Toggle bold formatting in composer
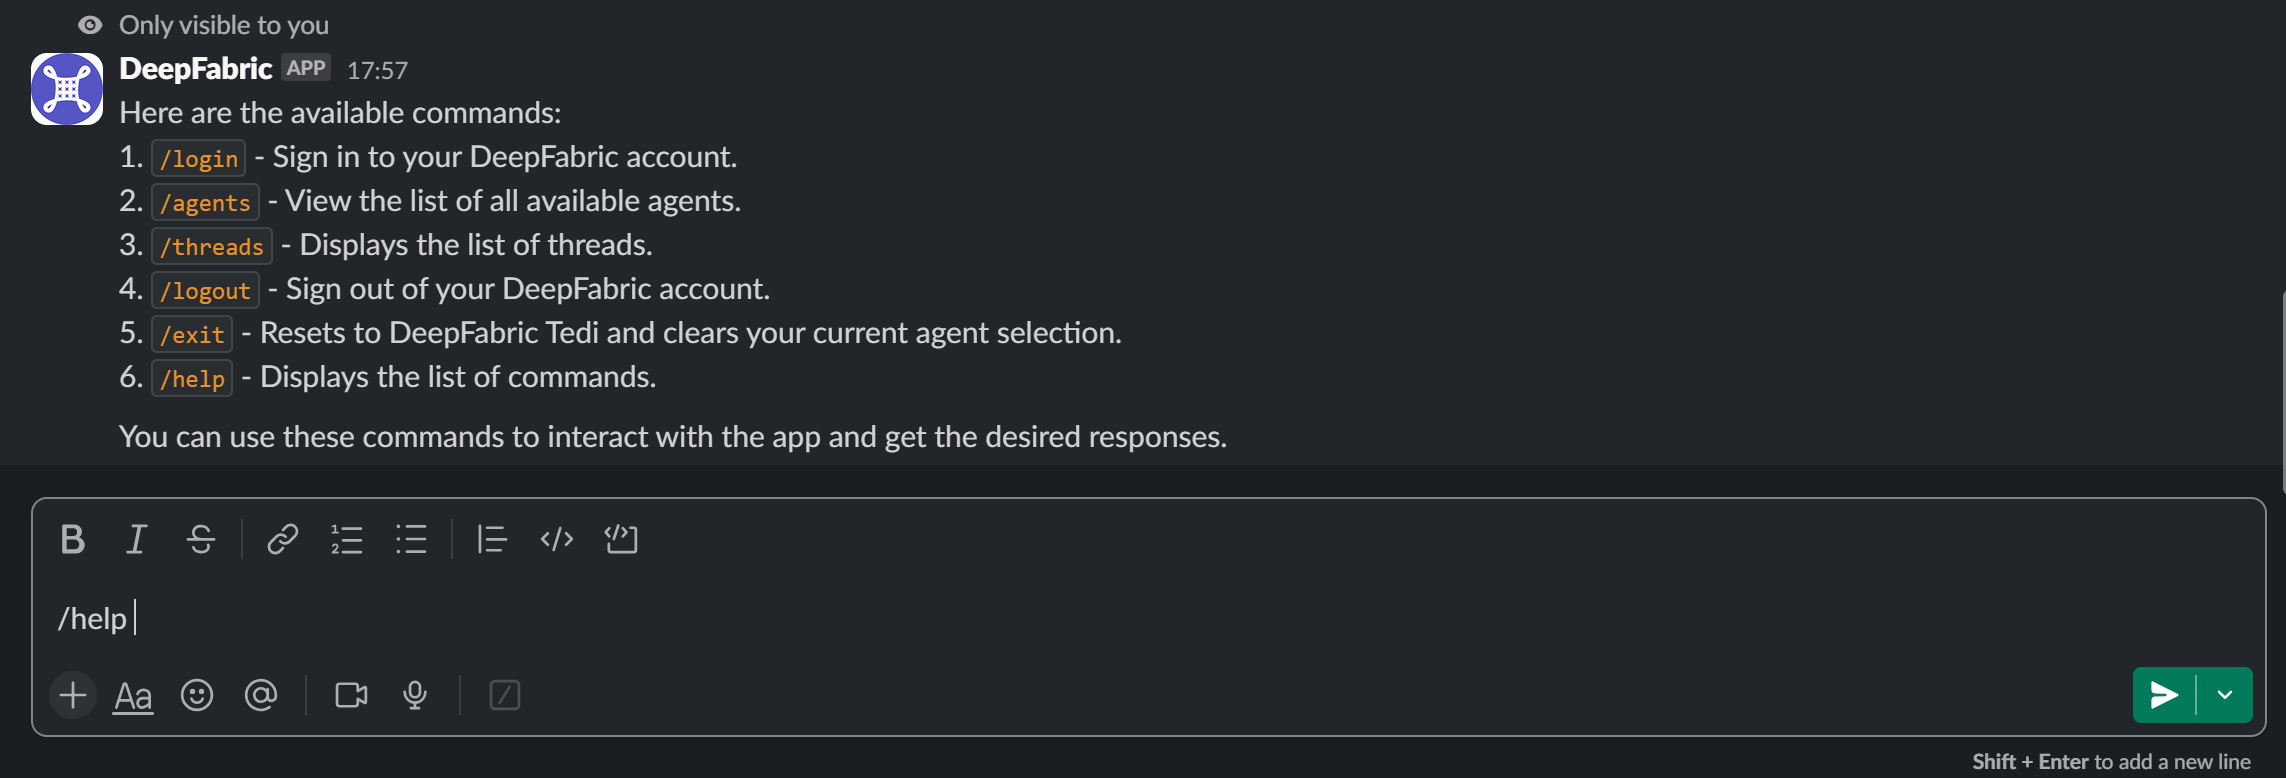2286x778 pixels. (72, 540)
